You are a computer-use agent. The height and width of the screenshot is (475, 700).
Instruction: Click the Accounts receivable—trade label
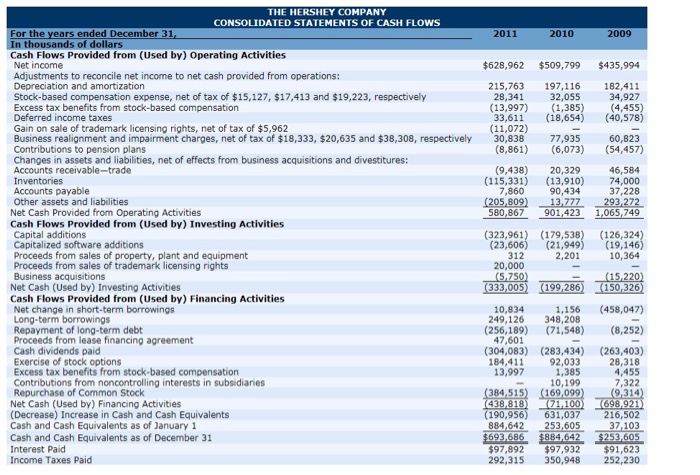click(72, 171)
